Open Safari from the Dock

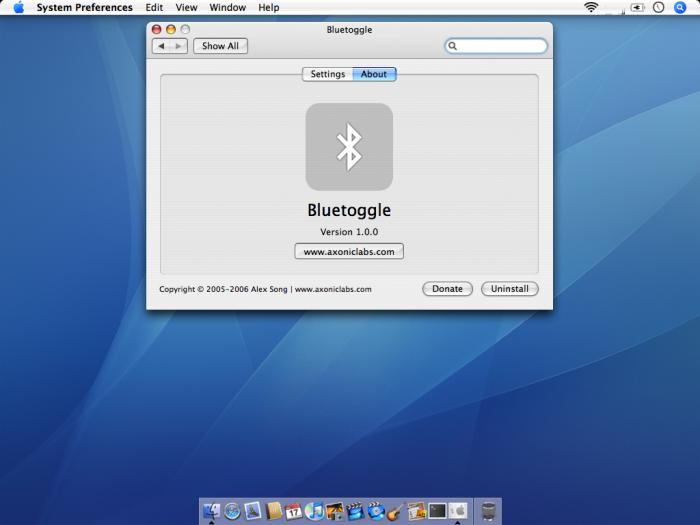tap(232, 511)
